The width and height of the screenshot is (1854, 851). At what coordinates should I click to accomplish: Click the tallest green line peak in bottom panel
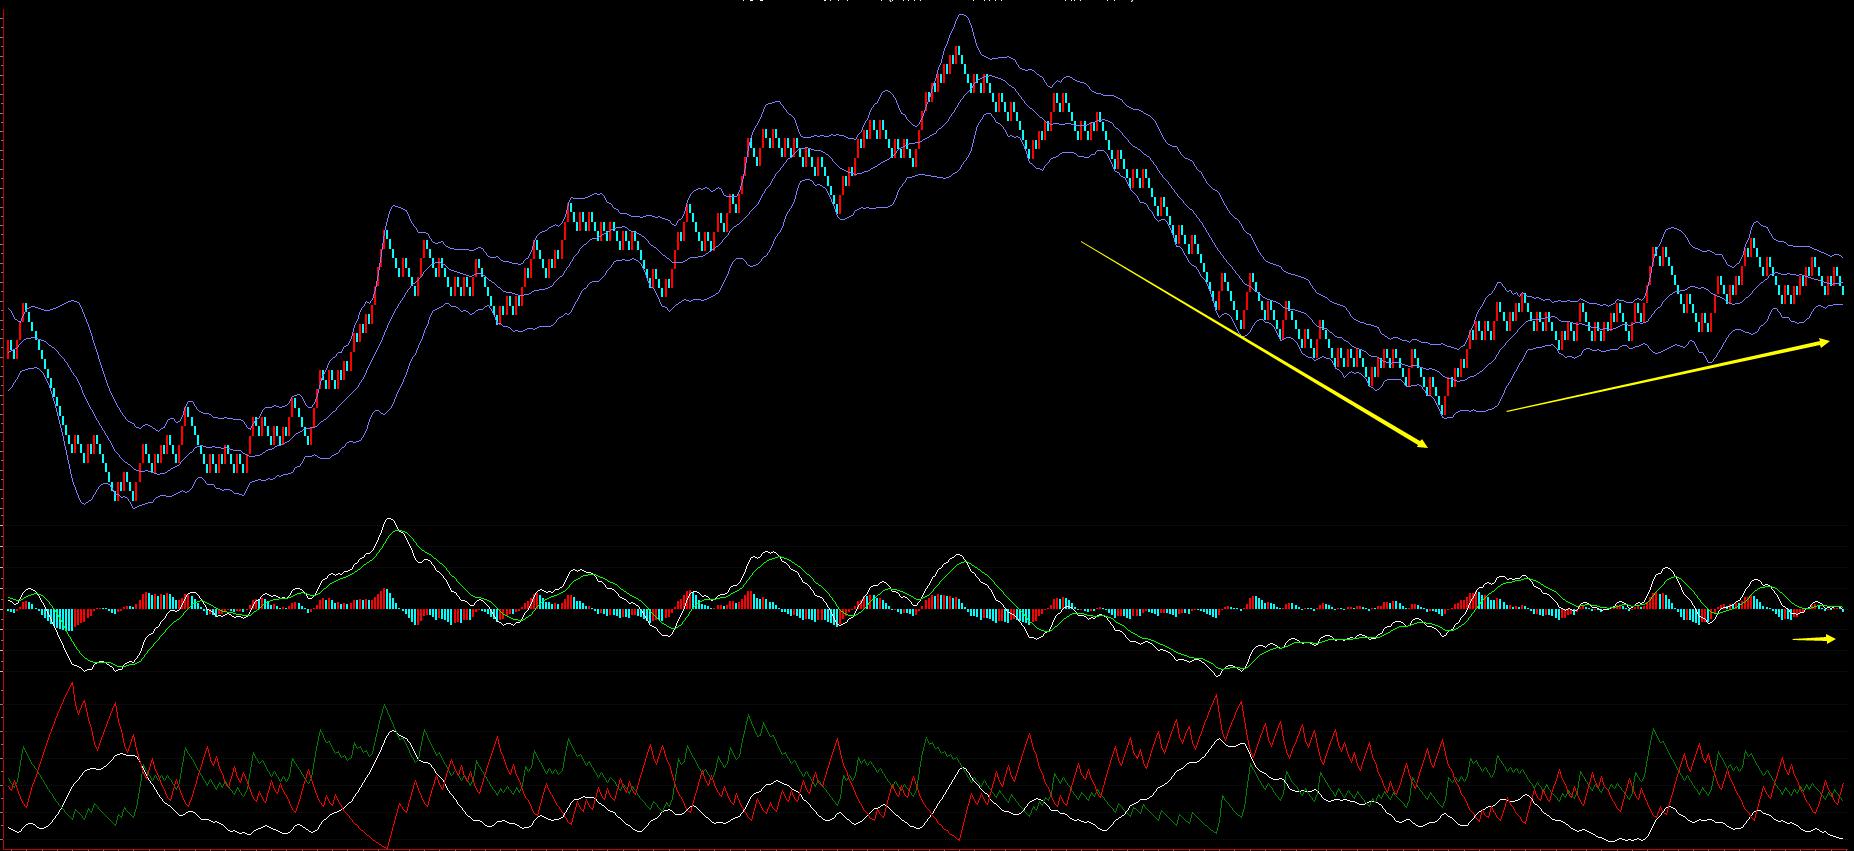point(384,707)
